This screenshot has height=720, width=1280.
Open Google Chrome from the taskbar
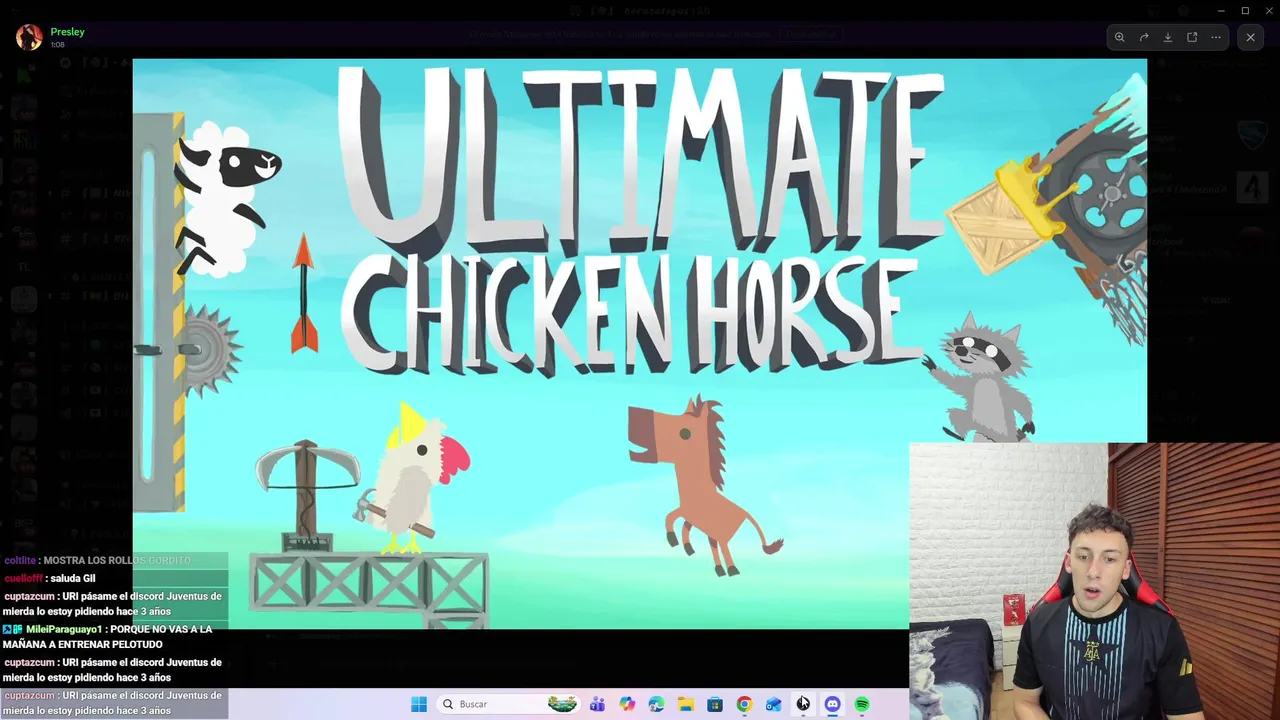coord(744,704)
